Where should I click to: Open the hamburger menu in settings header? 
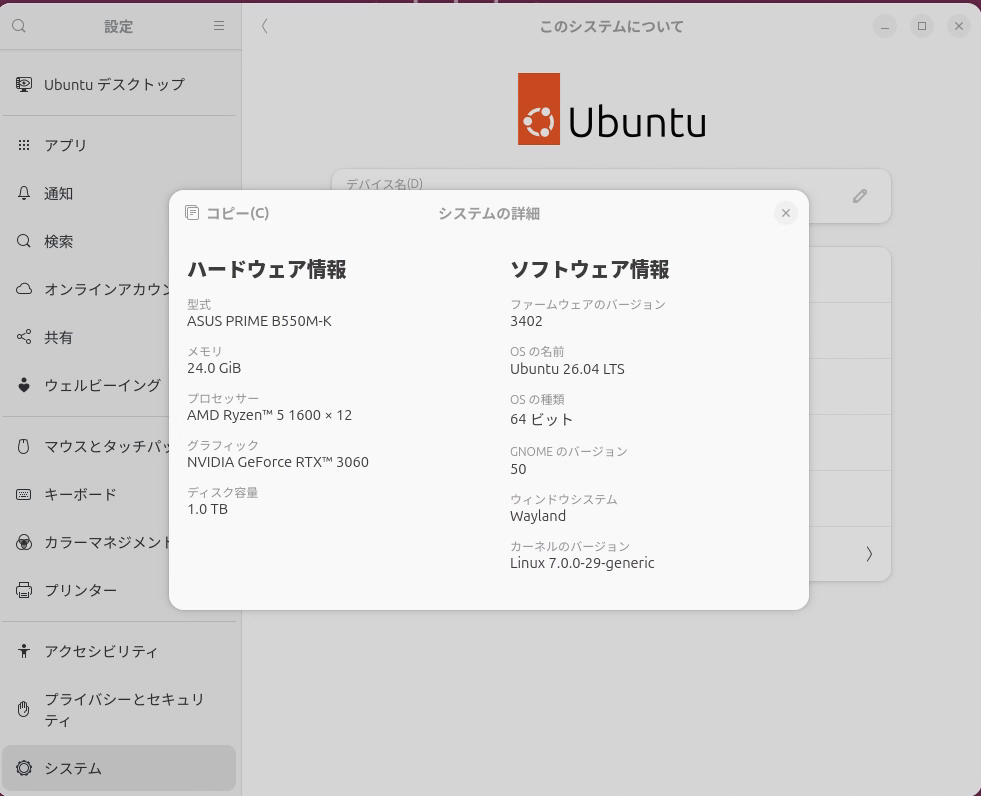[219, 26]
